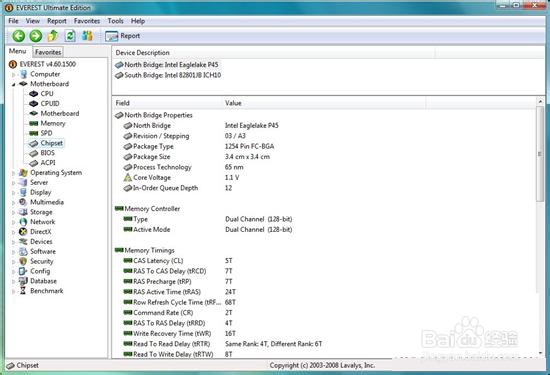The image size is (550, 375).
Task: Open the File menu
Action: point(13,21)
